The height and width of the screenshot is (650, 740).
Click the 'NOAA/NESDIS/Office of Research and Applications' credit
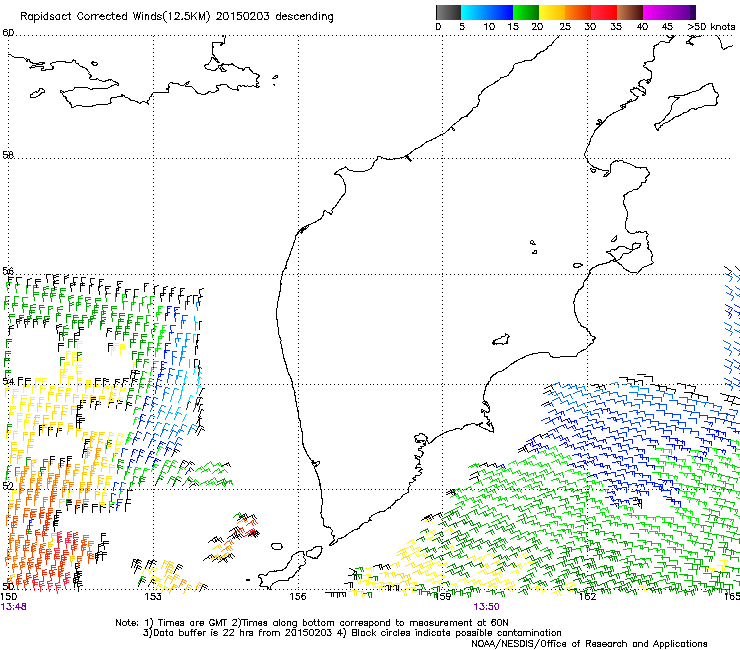589,644
